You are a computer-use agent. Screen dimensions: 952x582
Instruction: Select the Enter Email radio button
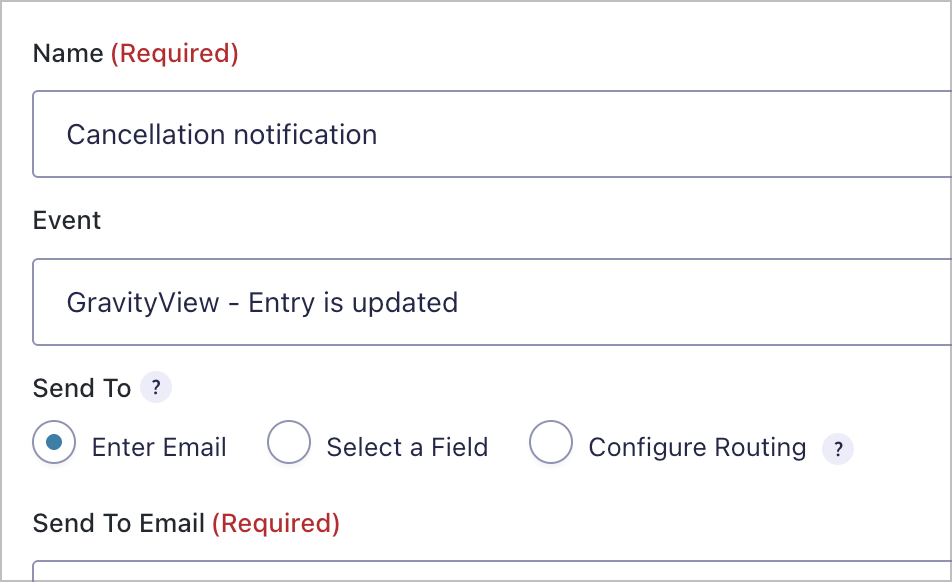coord(54,443)
